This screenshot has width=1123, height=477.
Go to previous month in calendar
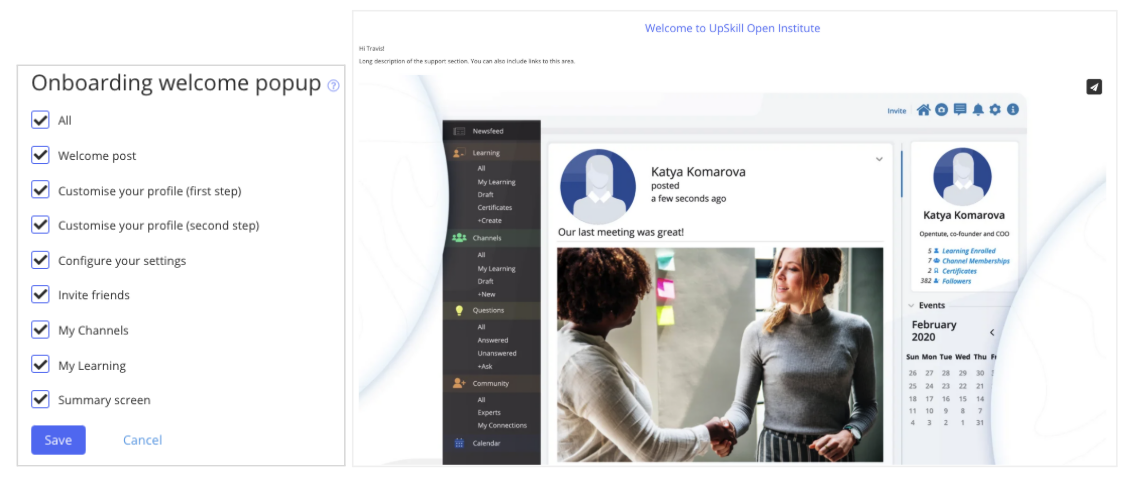tap(992, 332)
